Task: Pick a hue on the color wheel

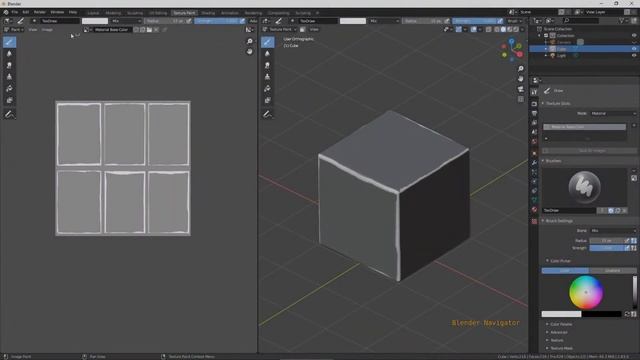Action: pos(586,292)
